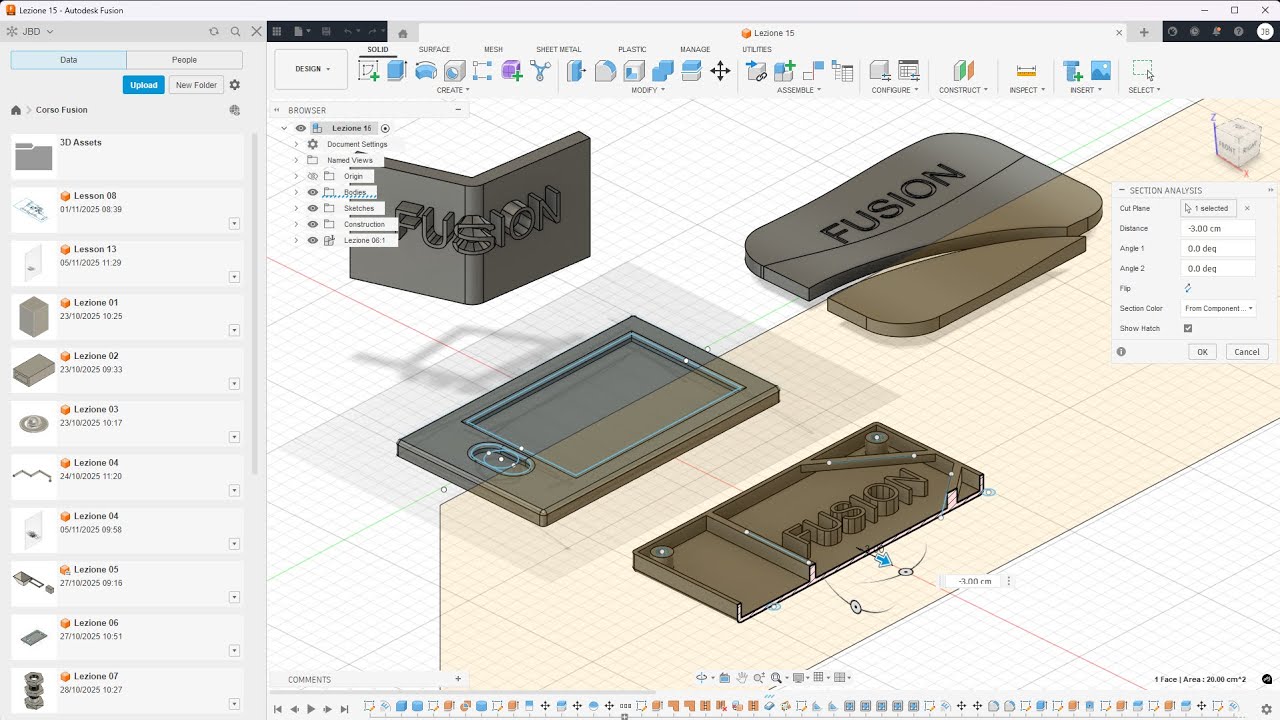Open the MODIFY menu
Screen dimensions: 1280x720
pyautogui.click(x=647, y=90)
